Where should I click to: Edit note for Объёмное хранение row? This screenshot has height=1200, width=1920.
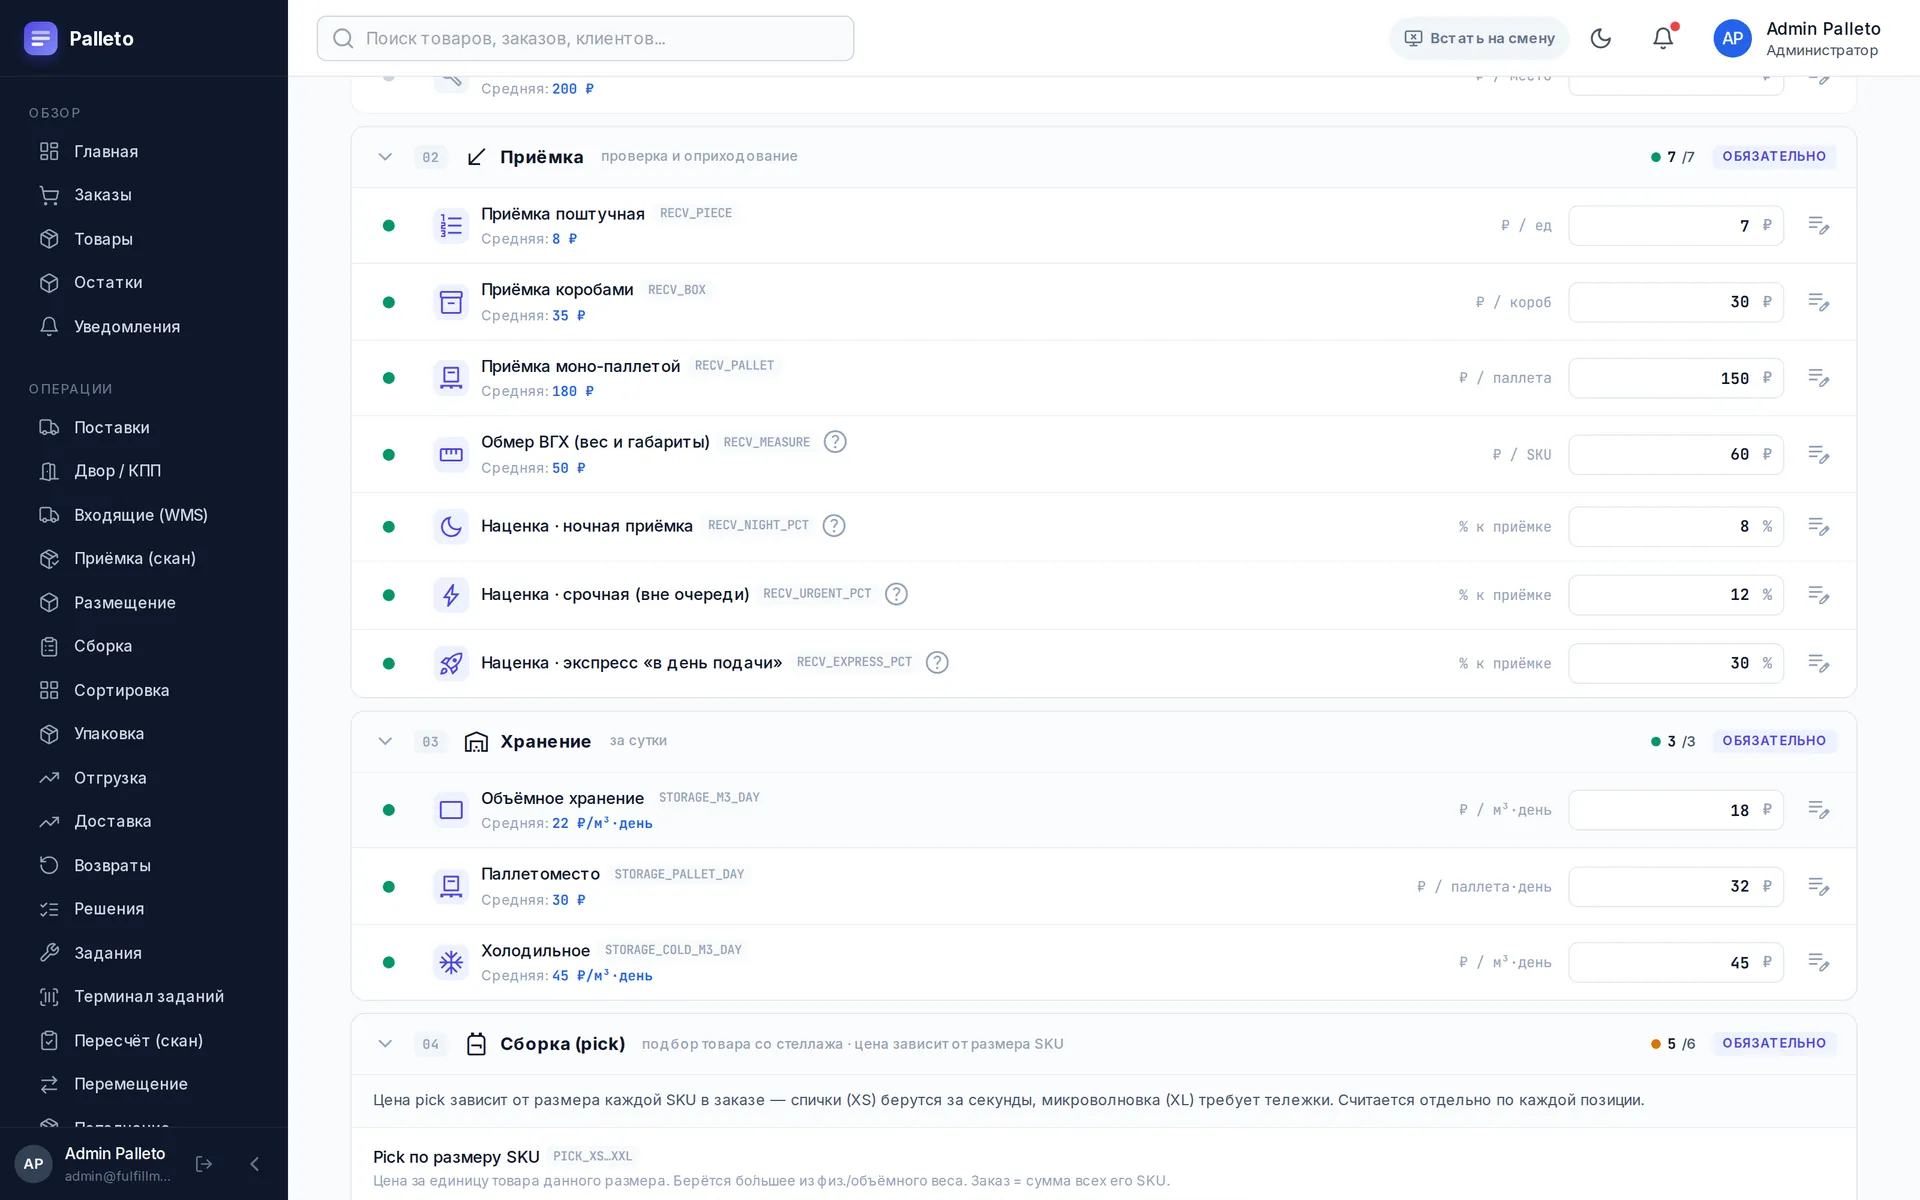click(x=1818, y=810)
